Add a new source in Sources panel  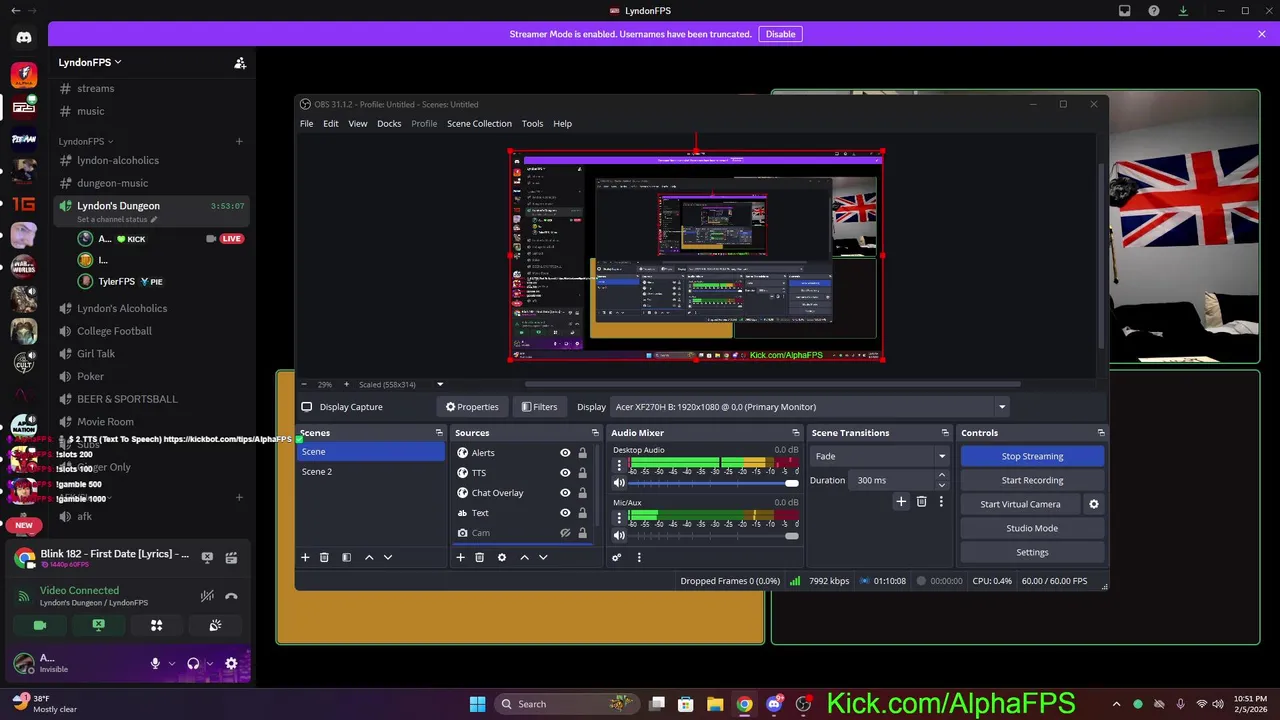(x=460, y=557)
